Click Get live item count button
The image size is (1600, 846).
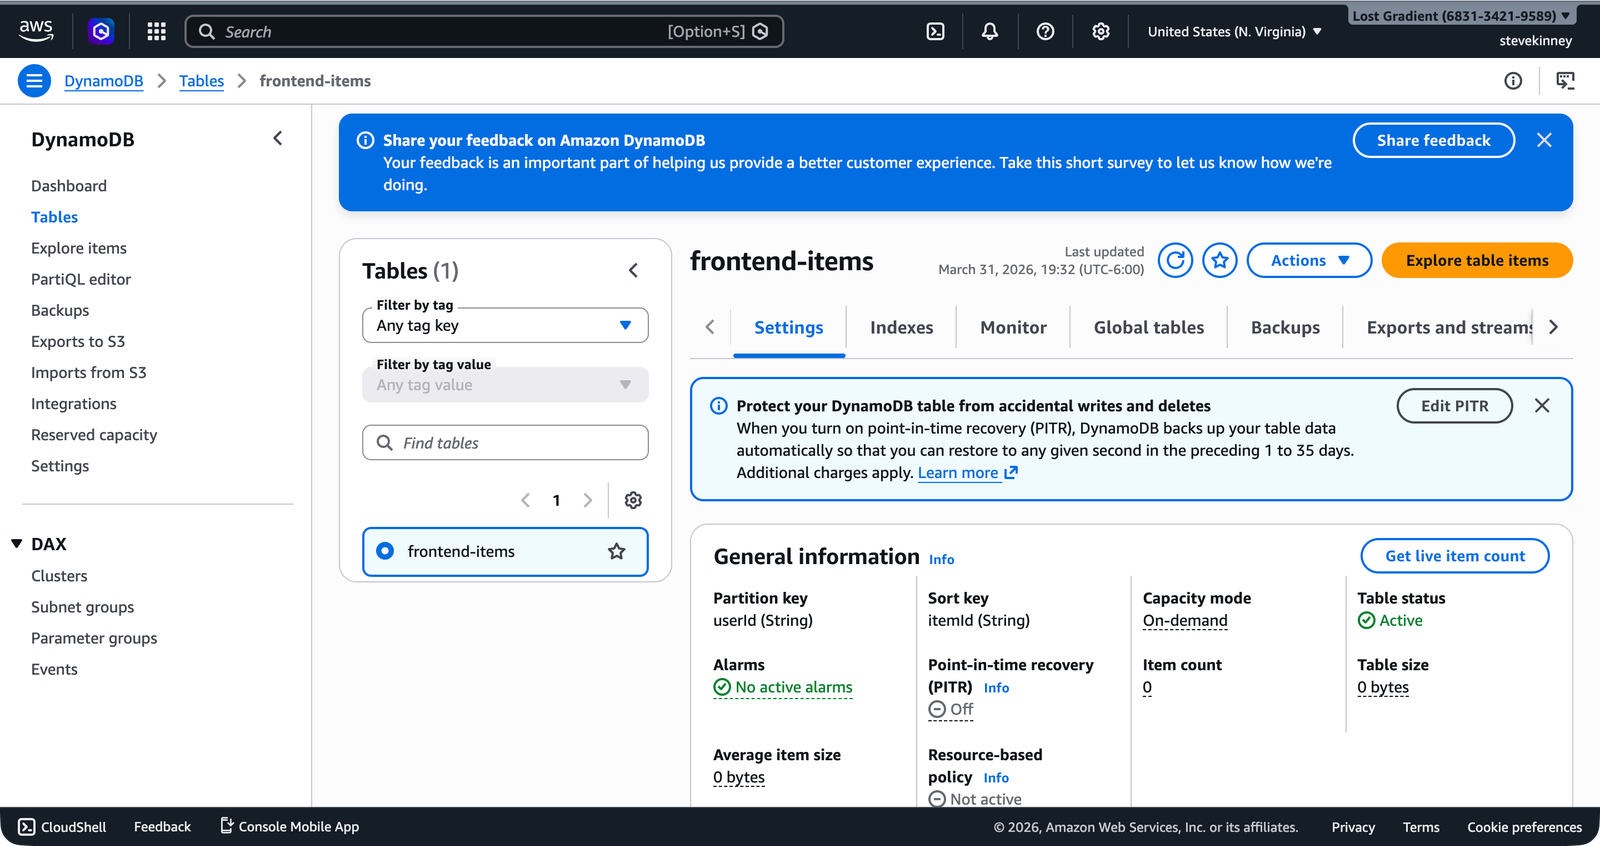point(1455,556)
